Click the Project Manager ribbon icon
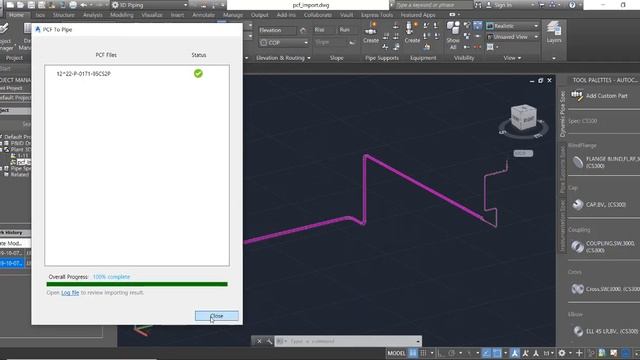This screenshot has width=640, height=360. click(x=5, y=36)
